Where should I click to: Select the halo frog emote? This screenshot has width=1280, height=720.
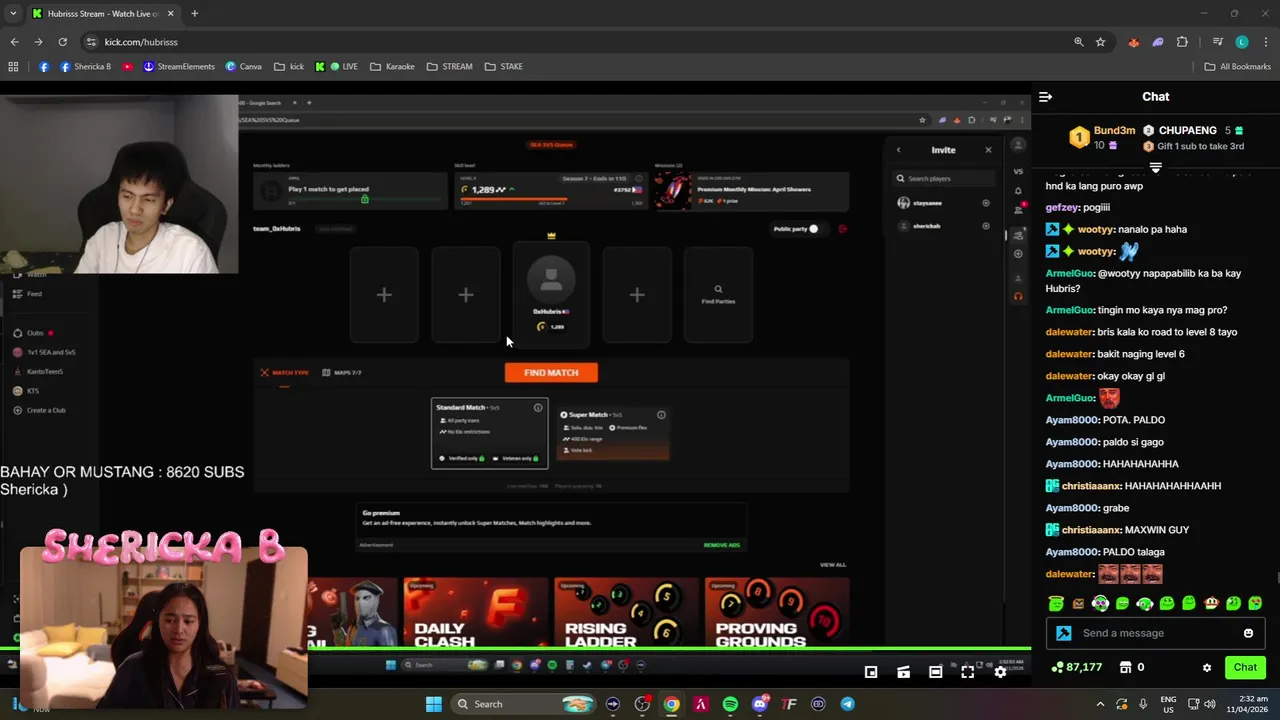[x=1056, y=603]
